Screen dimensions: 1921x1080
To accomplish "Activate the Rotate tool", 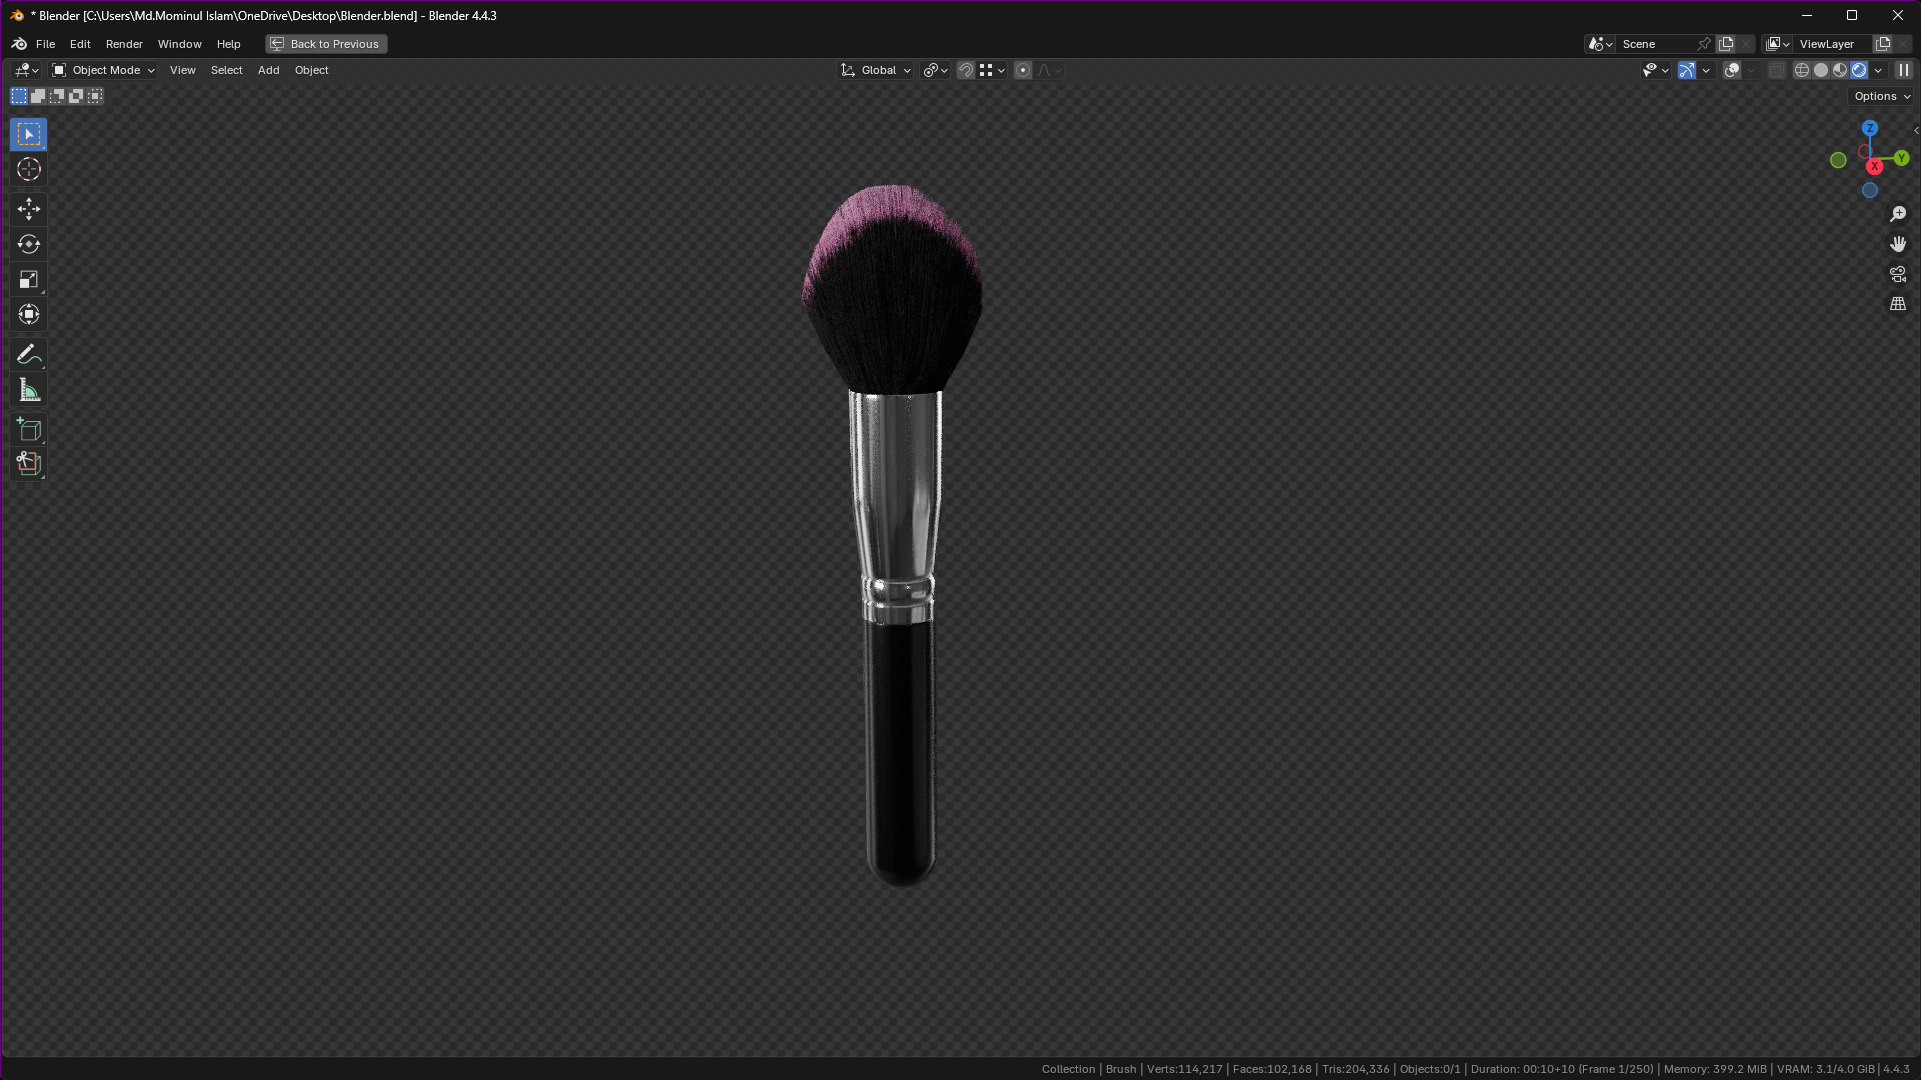I will pyautogui.click(x=28, y=244).
